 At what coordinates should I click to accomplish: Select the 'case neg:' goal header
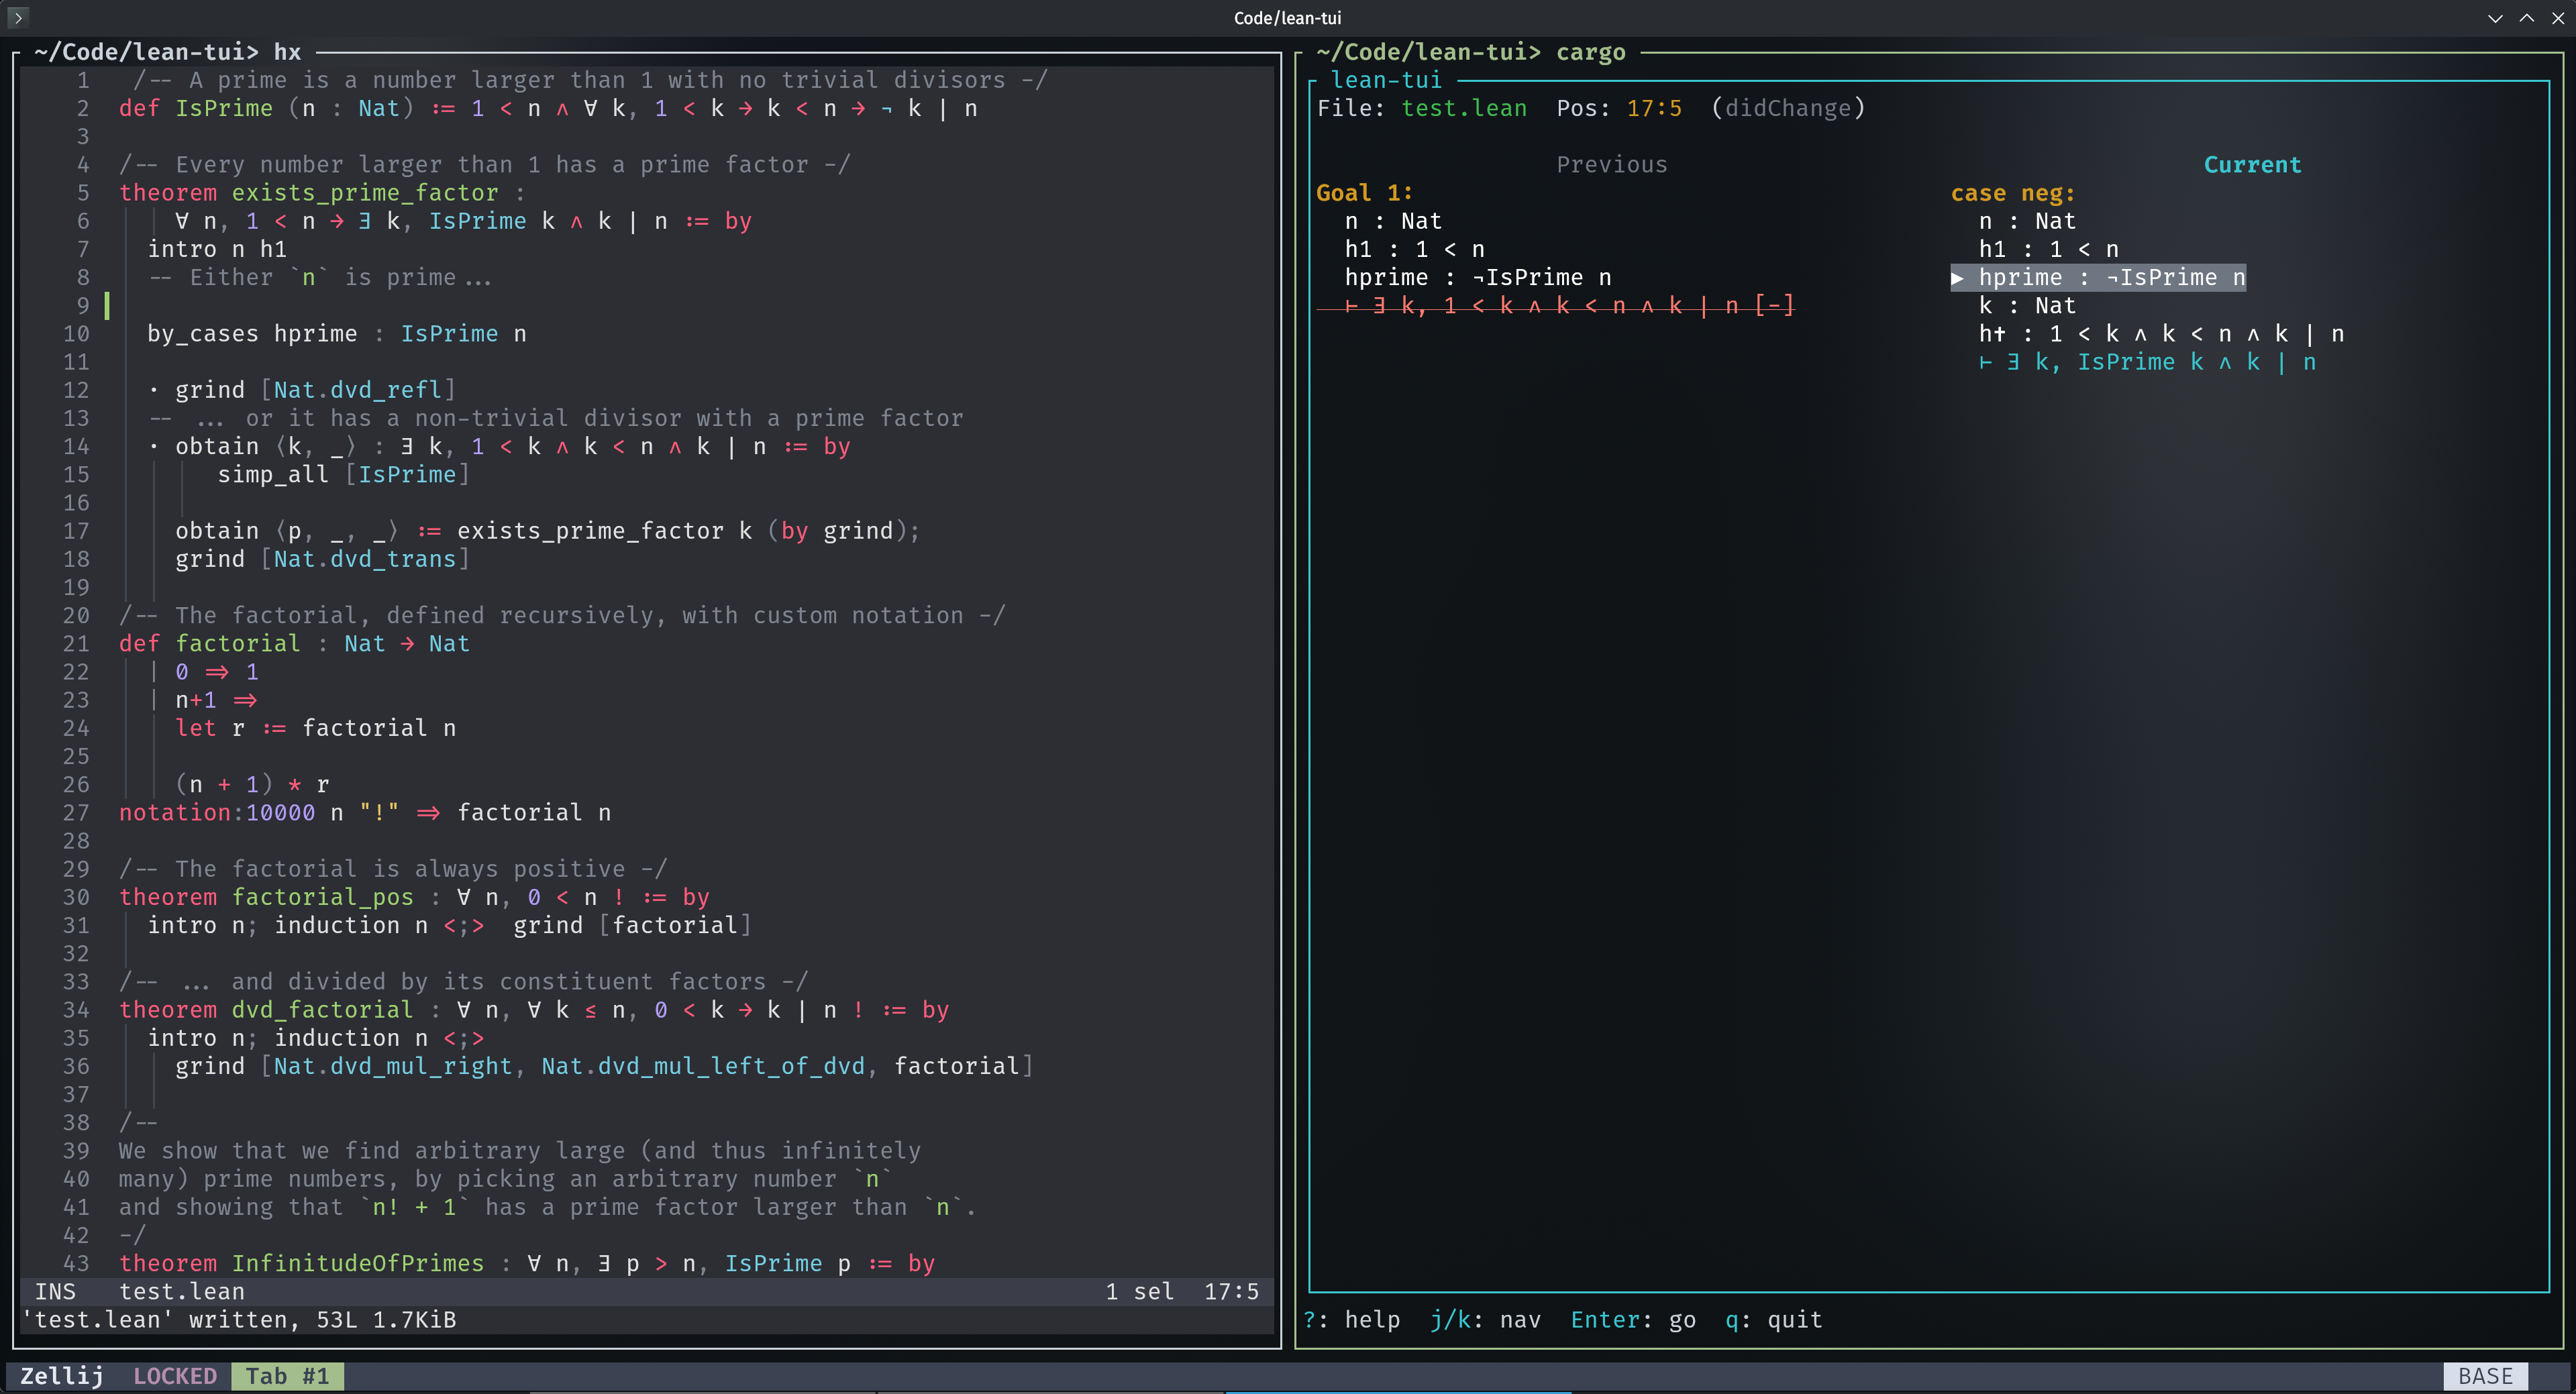[x=2012, y=193]
